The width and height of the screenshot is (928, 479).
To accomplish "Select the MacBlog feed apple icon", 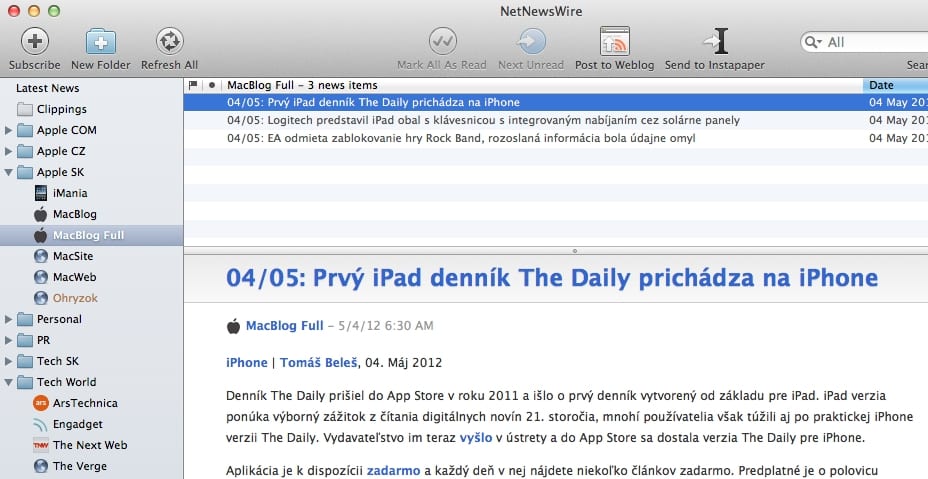I will [40, 214].
